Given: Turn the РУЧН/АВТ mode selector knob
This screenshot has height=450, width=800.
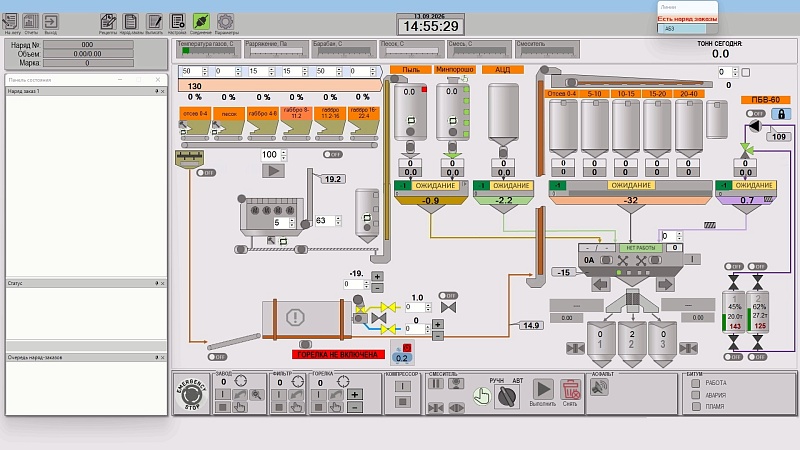Looking at the screenshot, I should (x=507, y=396).
